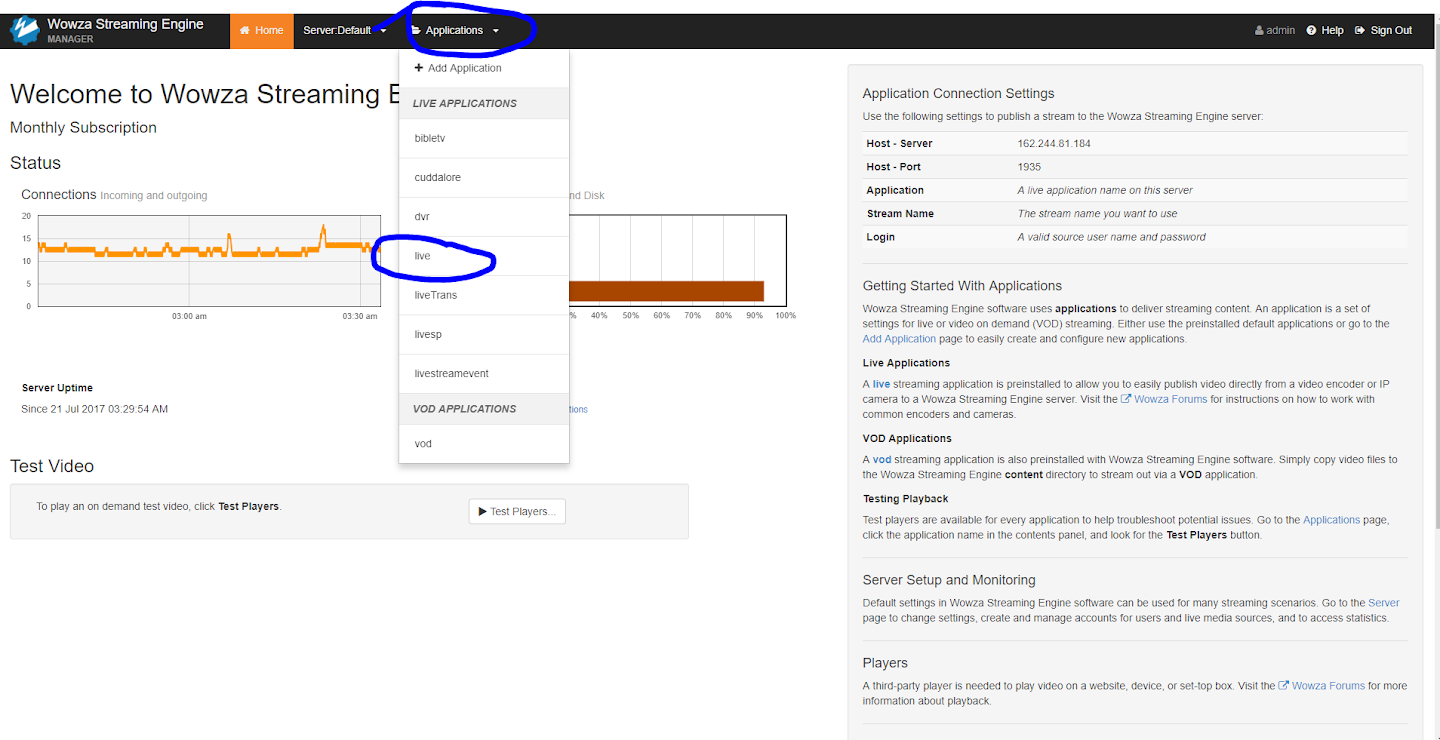
Task: Click the LIVE APPLICATIONS section header
Action: click(484, 103)
